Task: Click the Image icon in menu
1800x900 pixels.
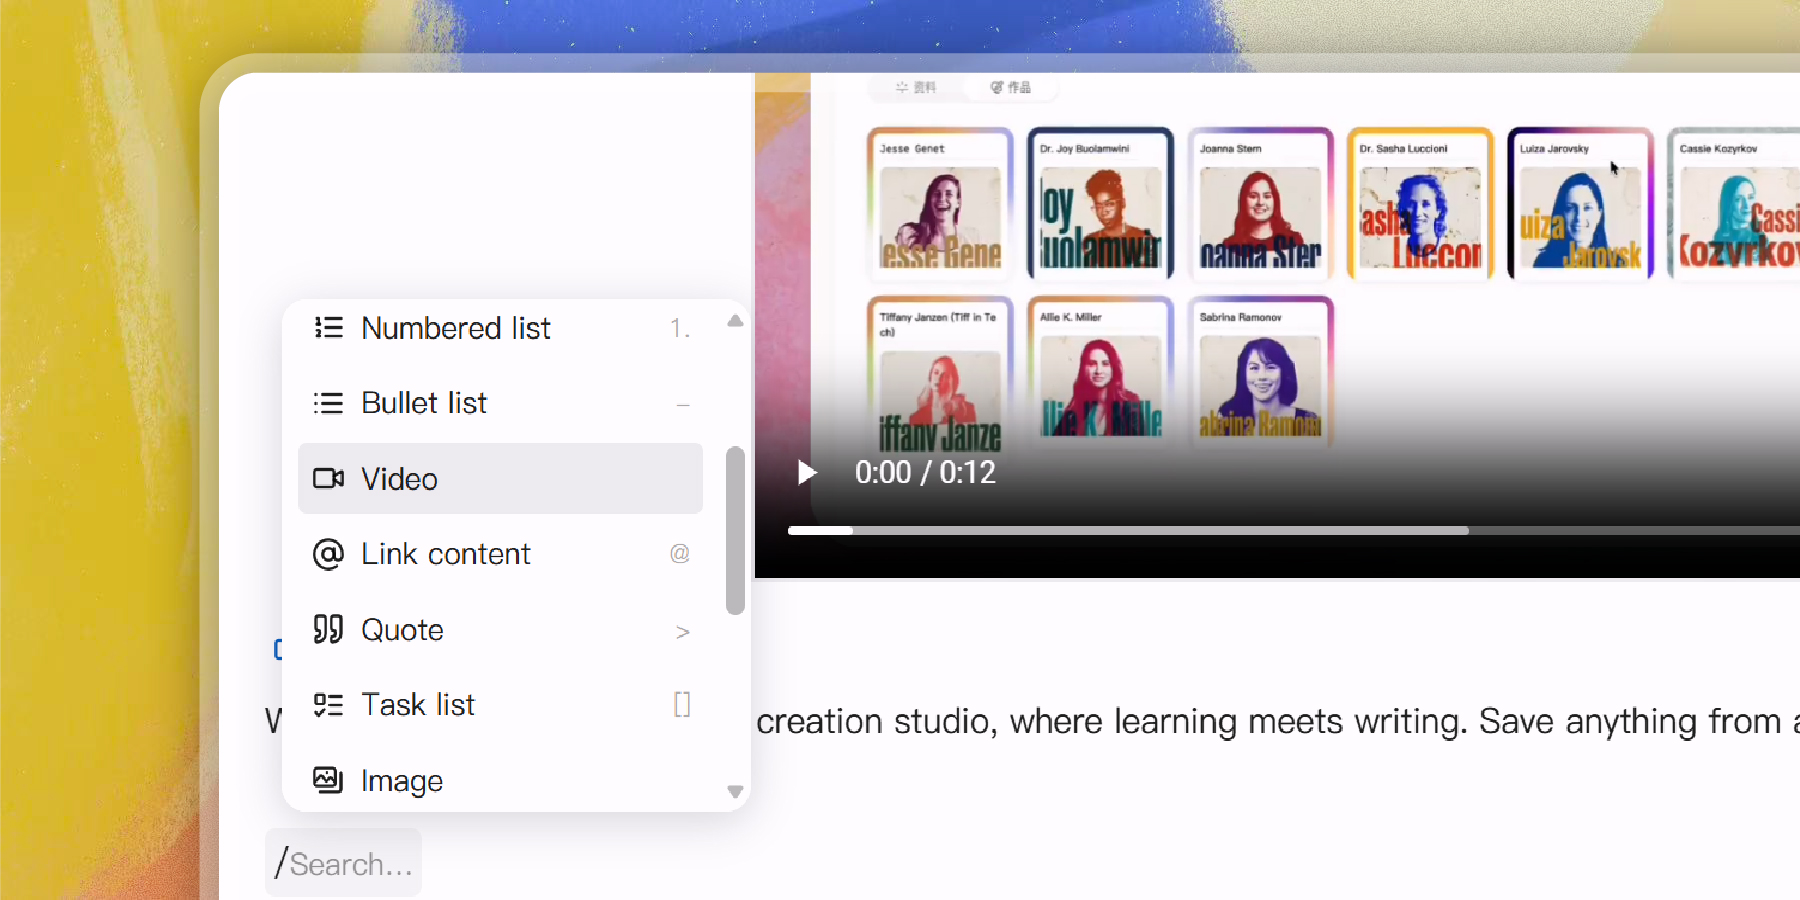Action: coord(328,780)
